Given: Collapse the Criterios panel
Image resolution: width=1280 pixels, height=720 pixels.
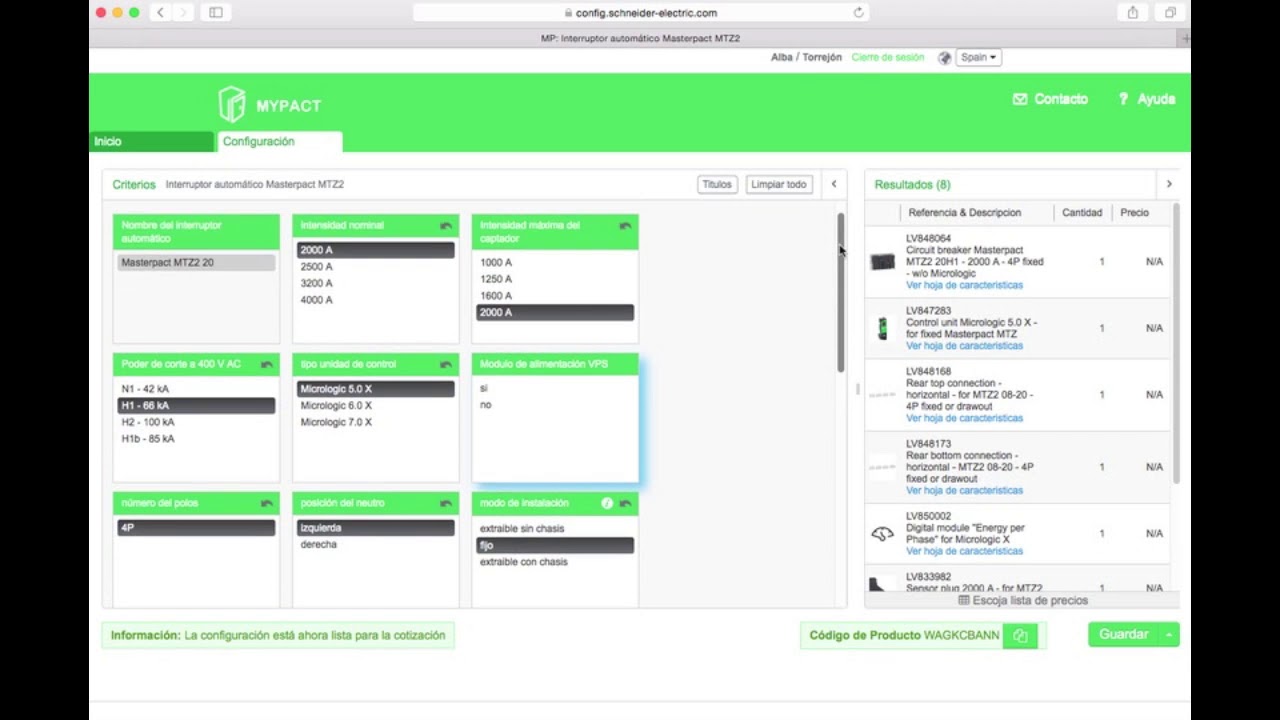Looking at the screenshot, I should (x=834, y=184).
